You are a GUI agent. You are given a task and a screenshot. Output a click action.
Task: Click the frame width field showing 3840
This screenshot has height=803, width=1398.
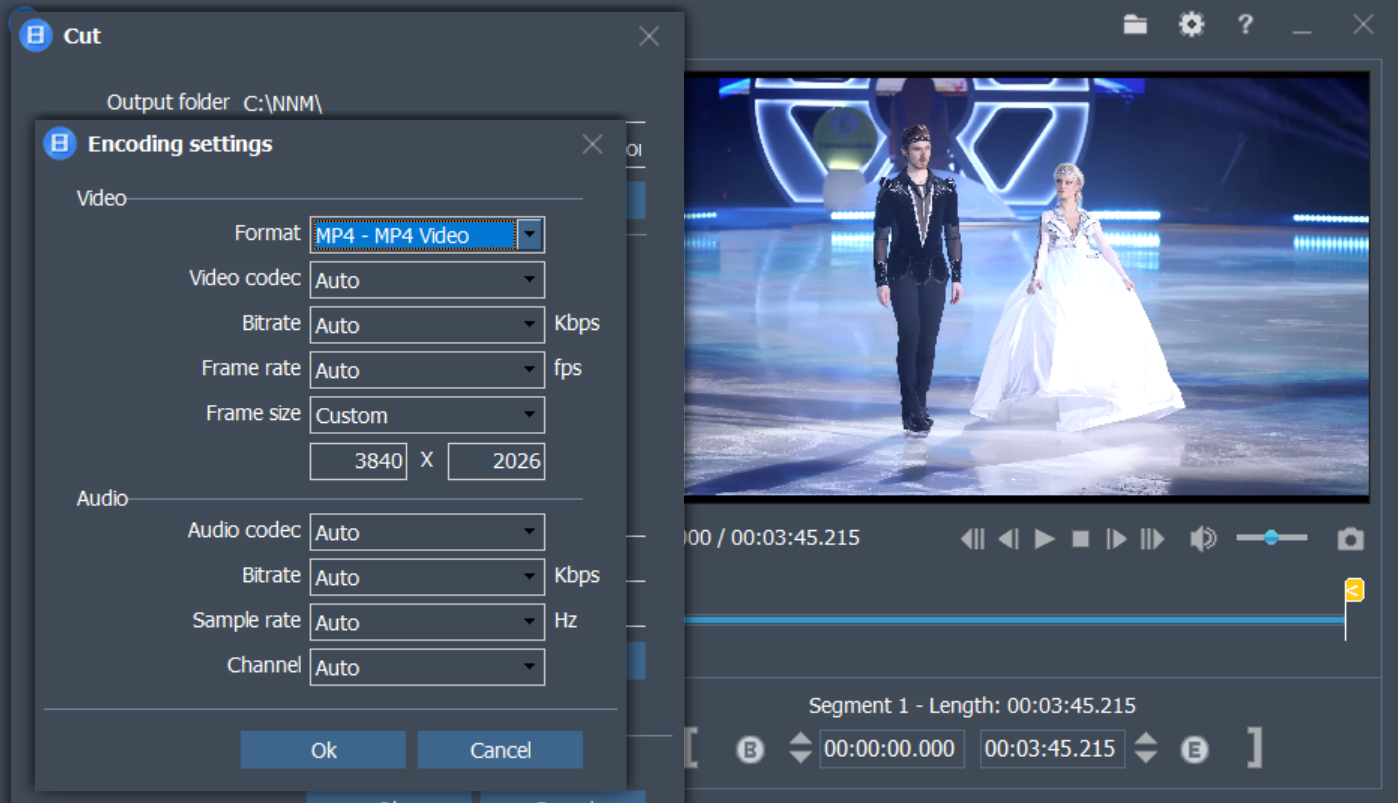pyautogui.click(x=358, y=461)
